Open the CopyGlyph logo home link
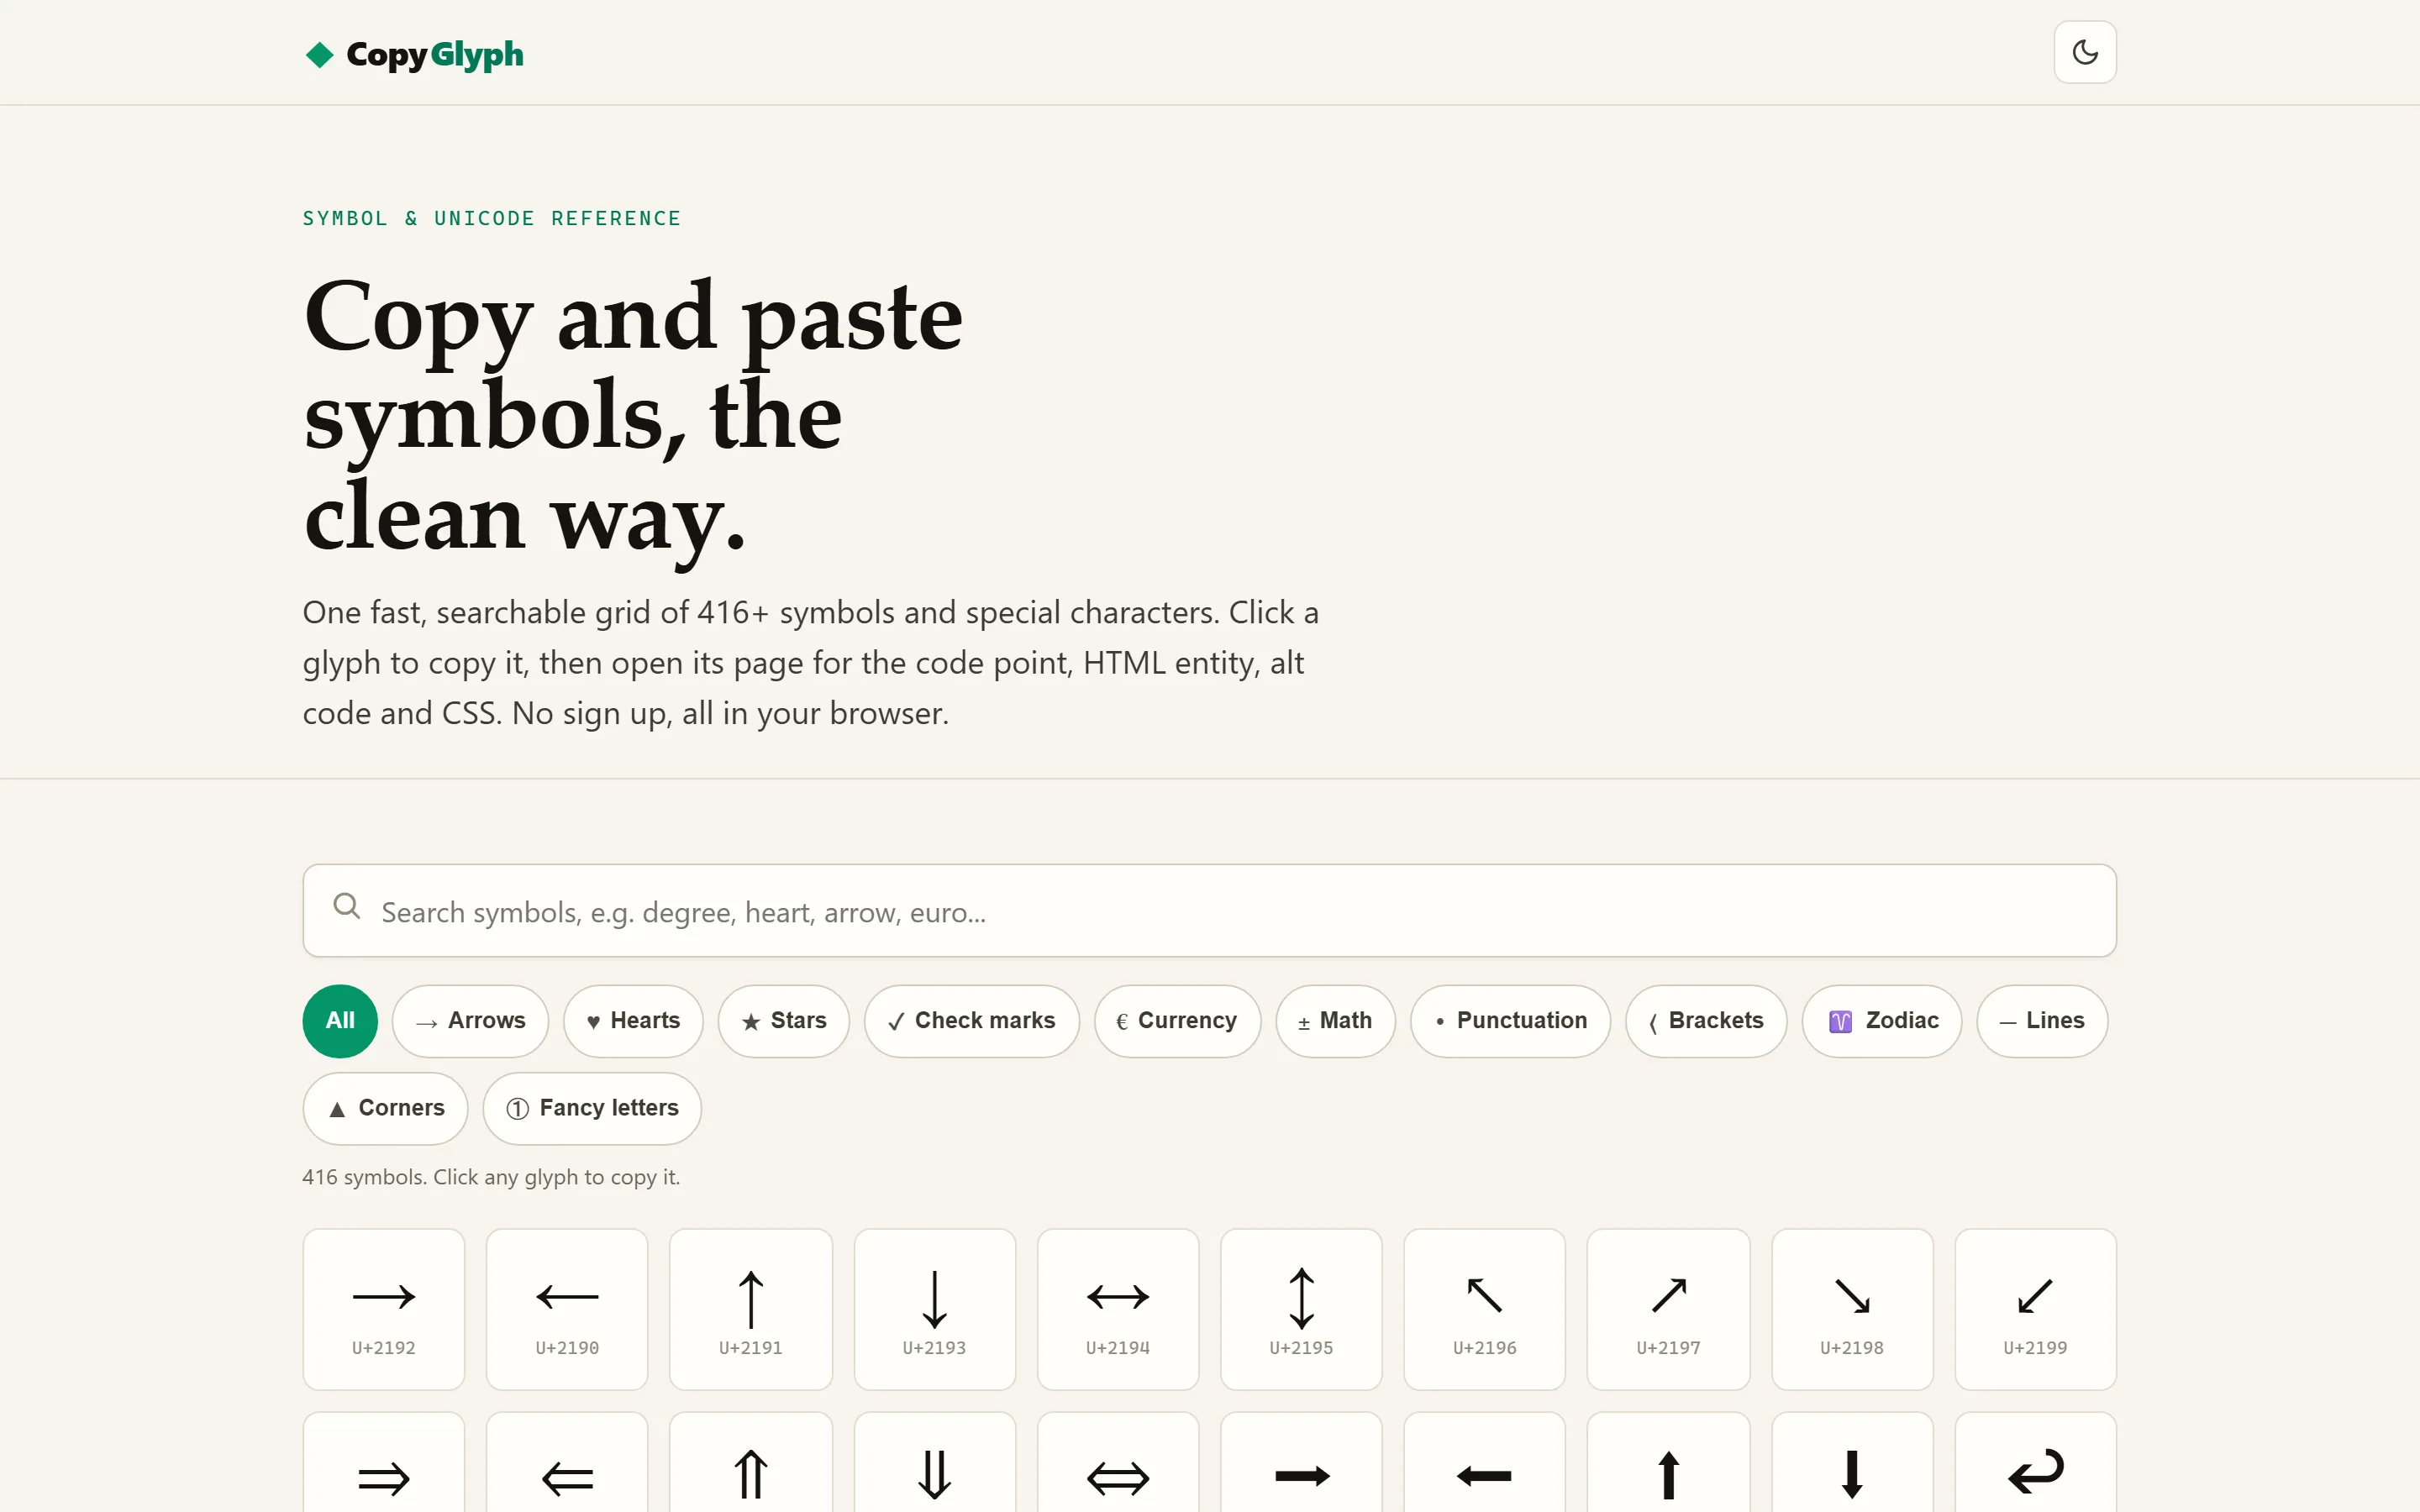 [414, 54]
